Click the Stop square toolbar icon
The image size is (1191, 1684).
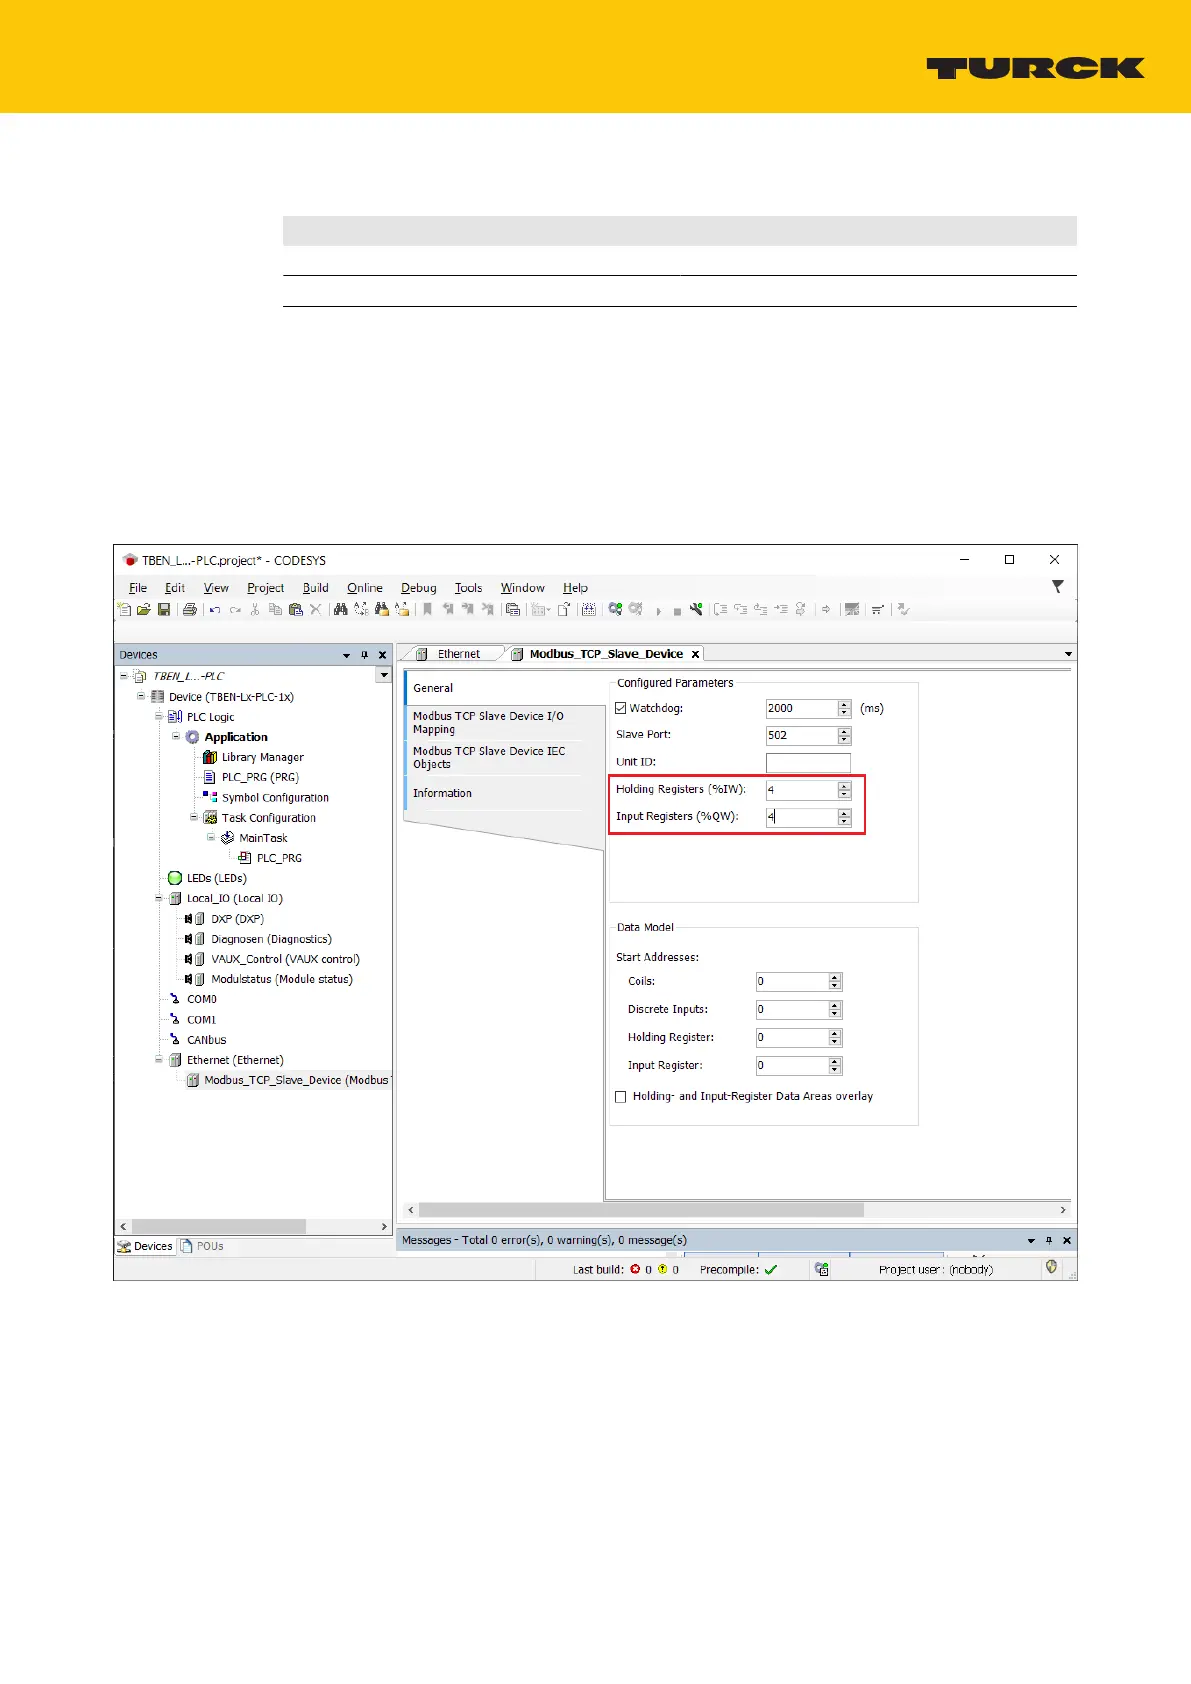coord(677,610)
